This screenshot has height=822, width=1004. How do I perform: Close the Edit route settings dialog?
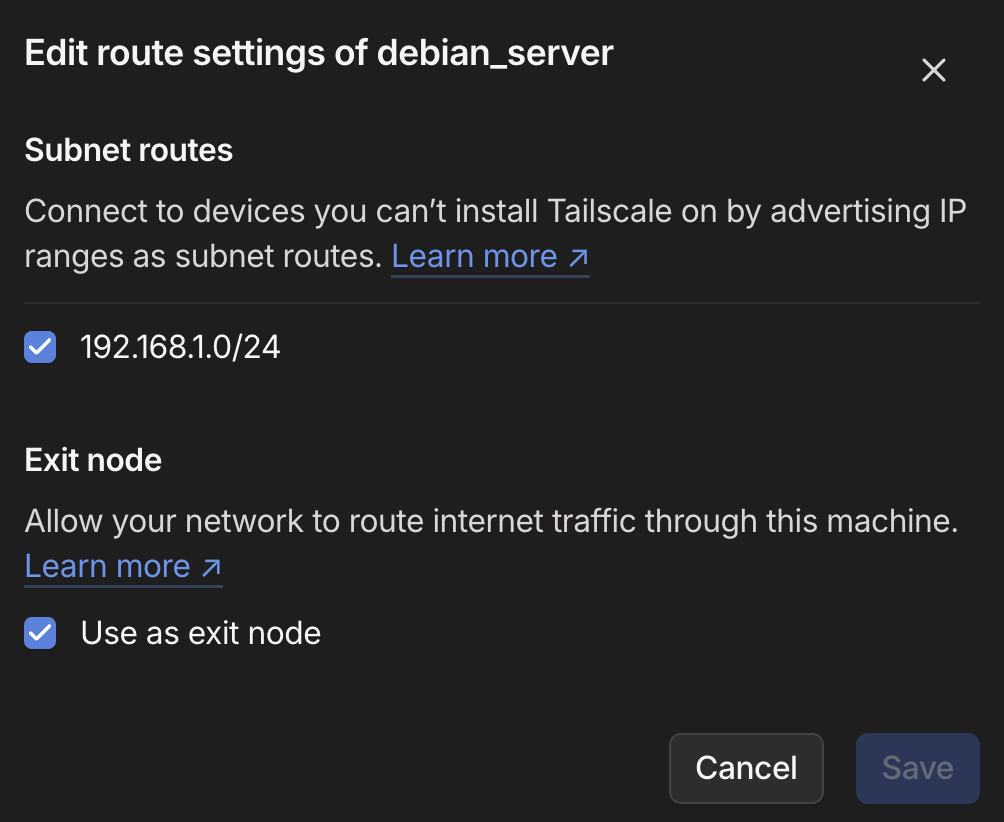pos(933,70)
